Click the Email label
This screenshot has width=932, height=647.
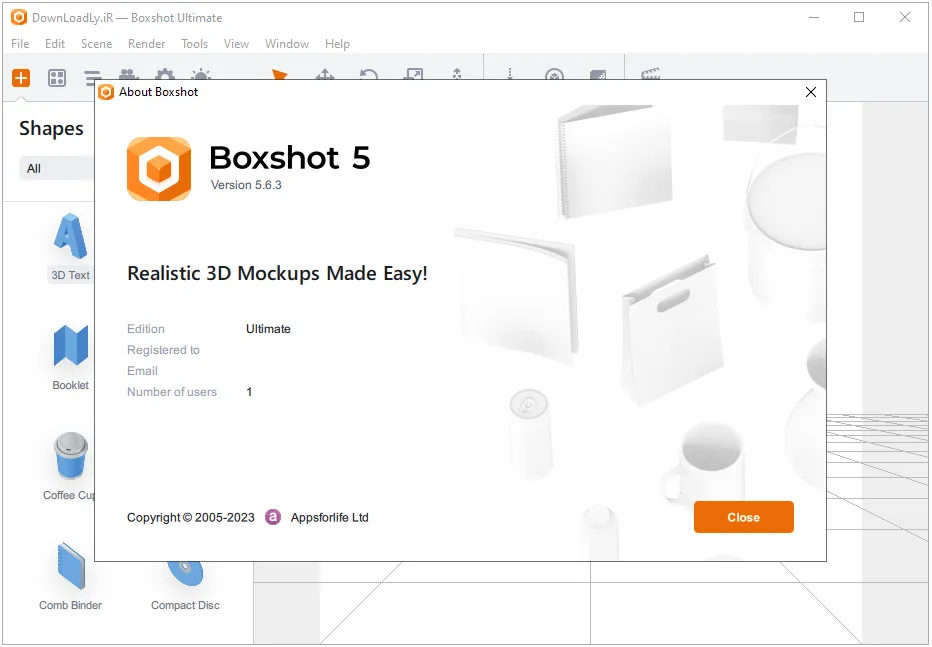[x=142, y=371]
